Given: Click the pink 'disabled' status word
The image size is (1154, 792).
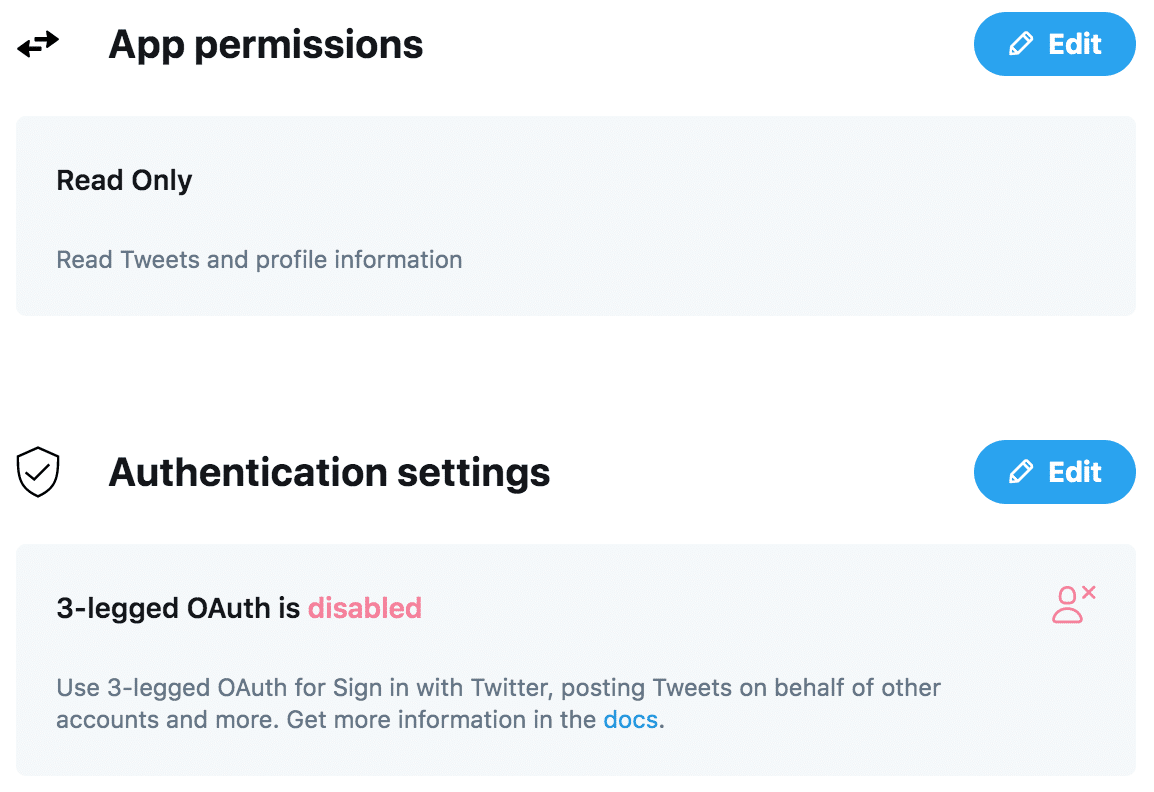Looking at the screenshot, I should coord(364,609).
